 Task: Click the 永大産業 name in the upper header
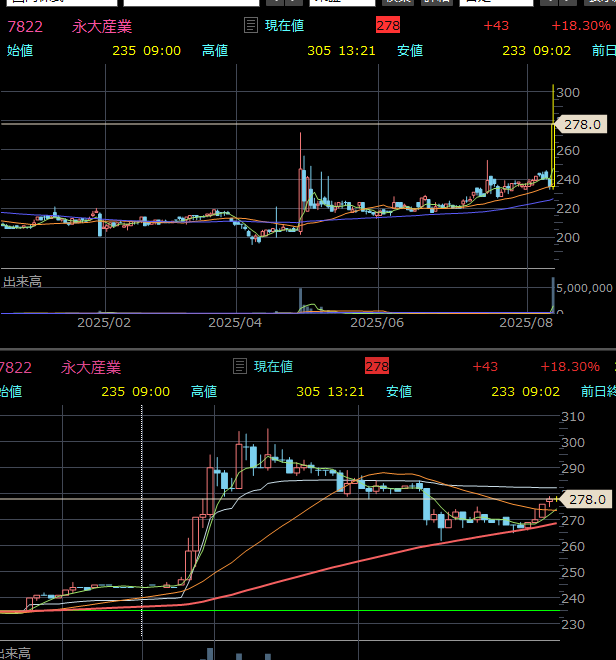tap(102, 27)
